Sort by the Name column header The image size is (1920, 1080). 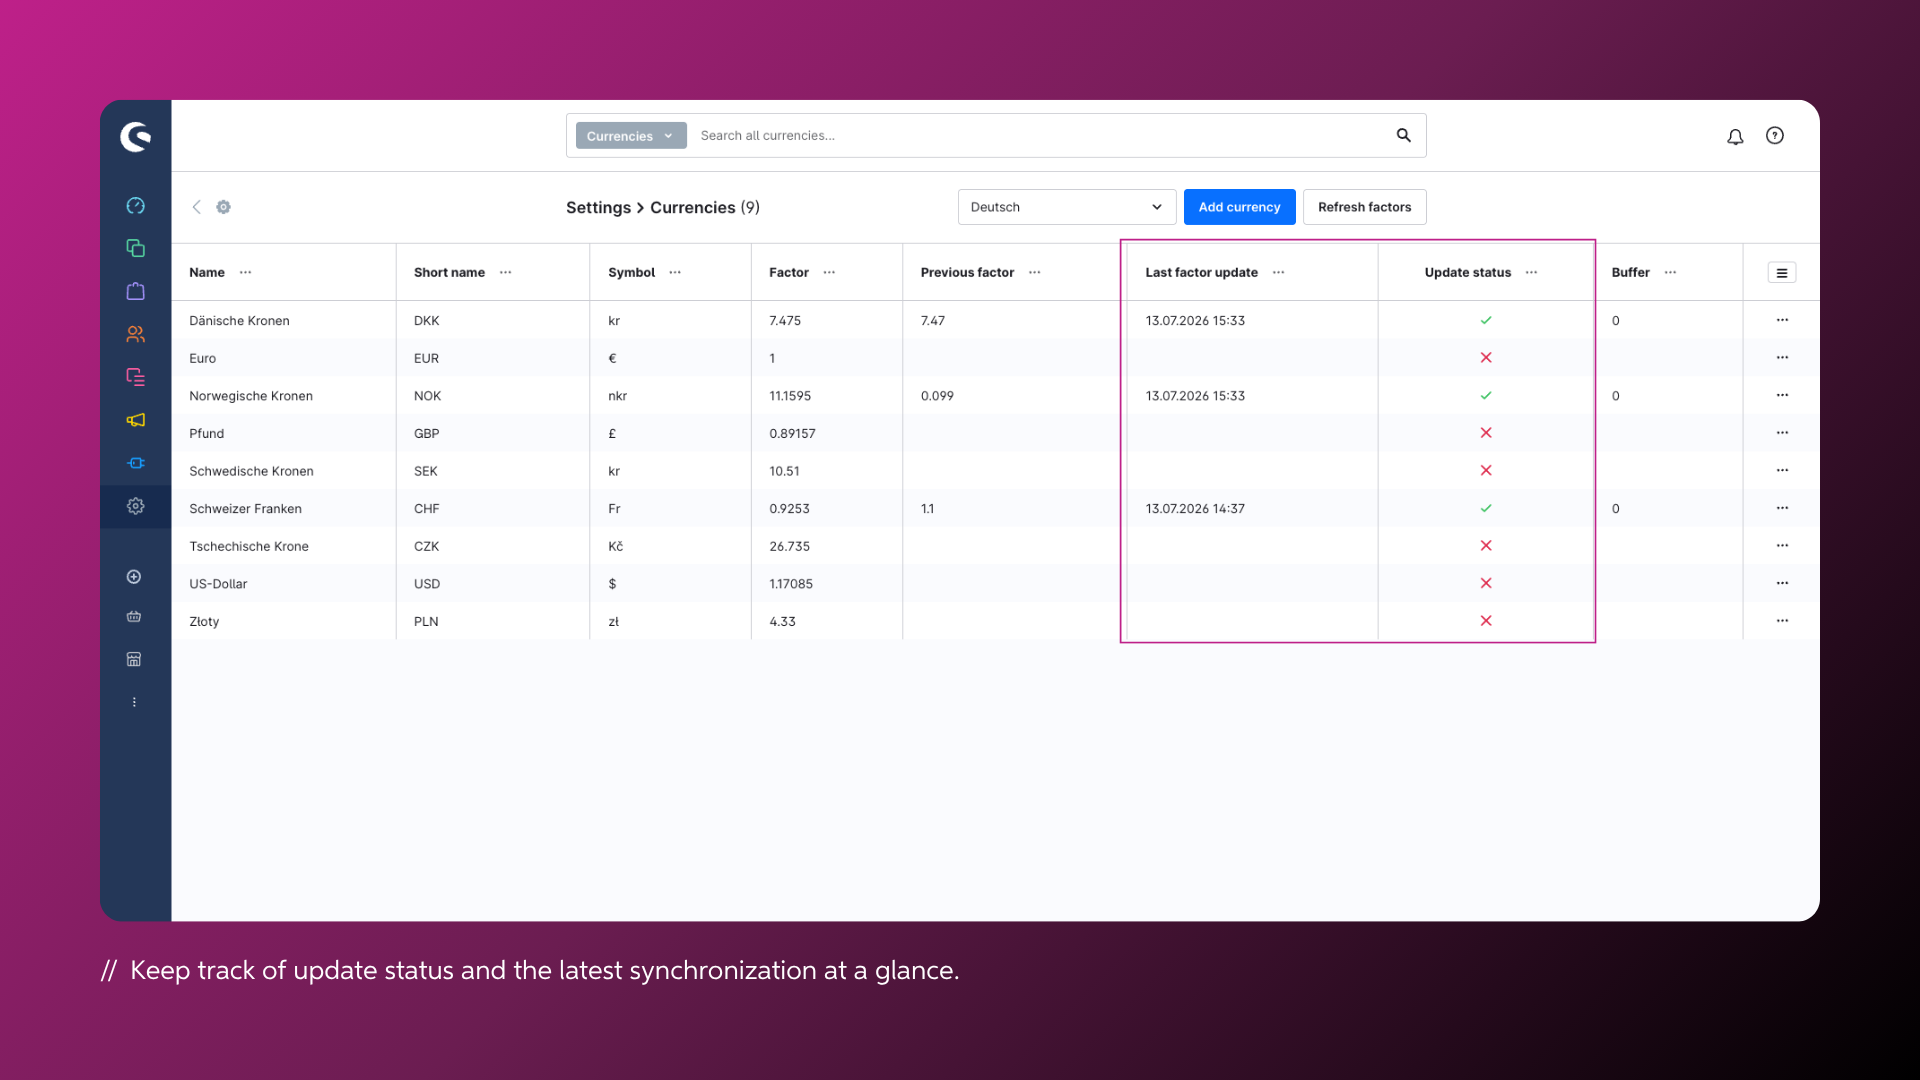pos(207,272)
